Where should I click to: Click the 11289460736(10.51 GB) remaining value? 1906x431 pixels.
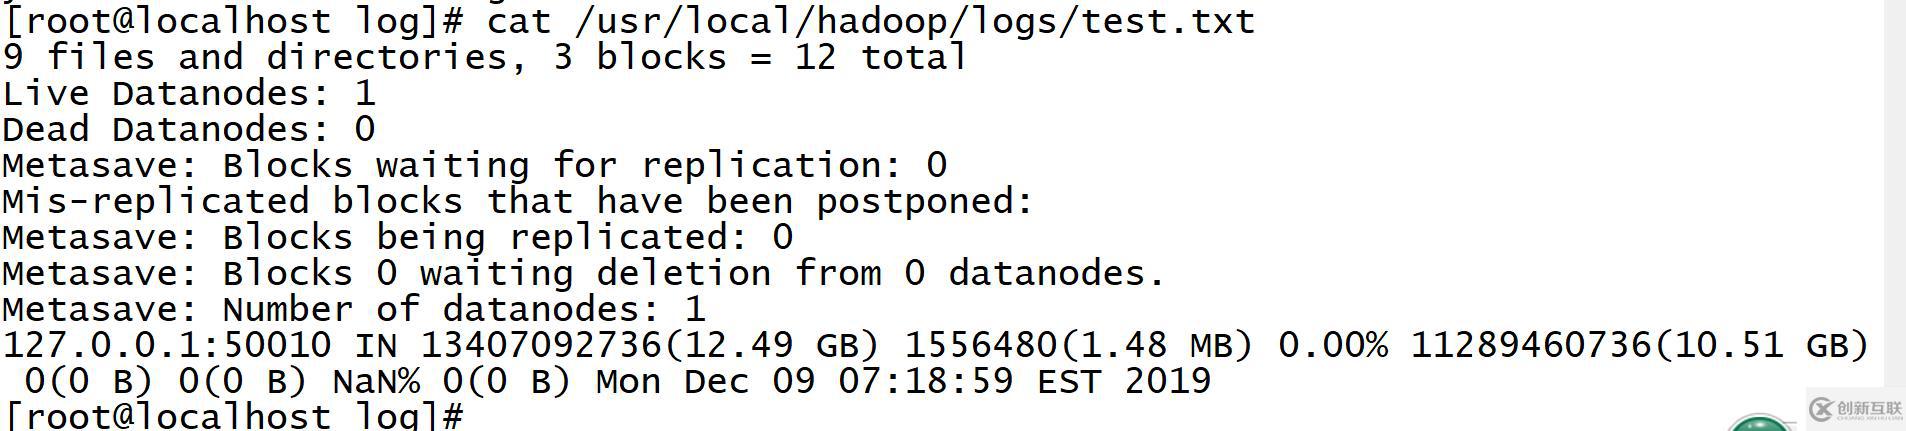tap(1639, 345)
